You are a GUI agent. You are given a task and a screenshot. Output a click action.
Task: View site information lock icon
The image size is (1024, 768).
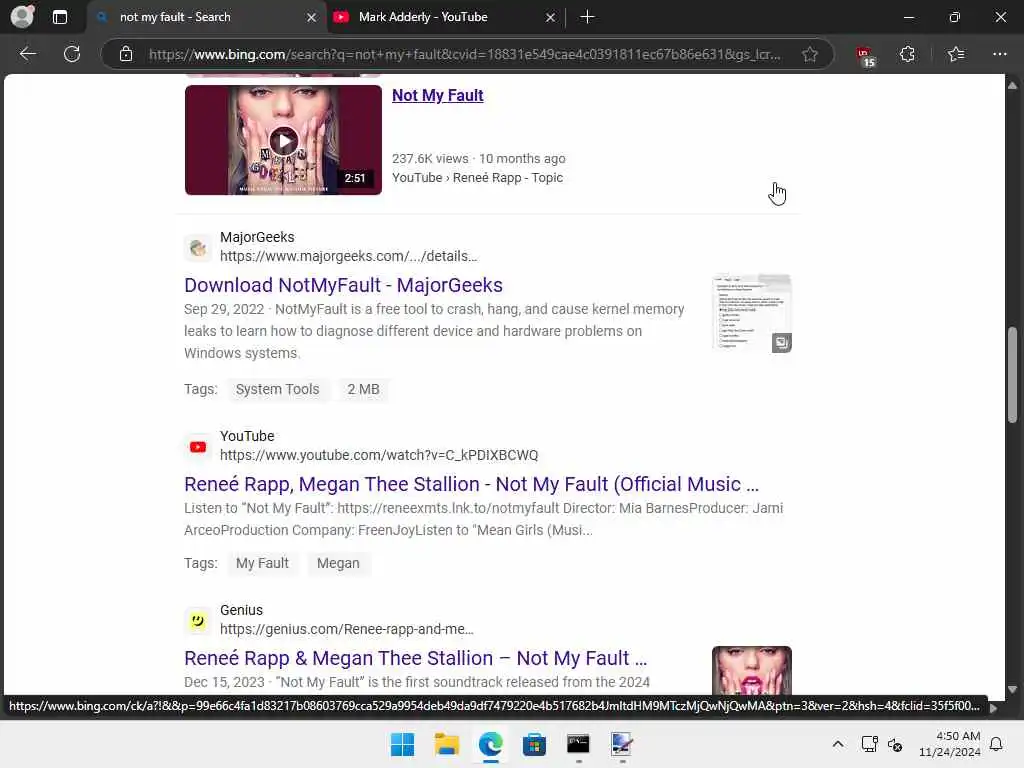point(126,54)
